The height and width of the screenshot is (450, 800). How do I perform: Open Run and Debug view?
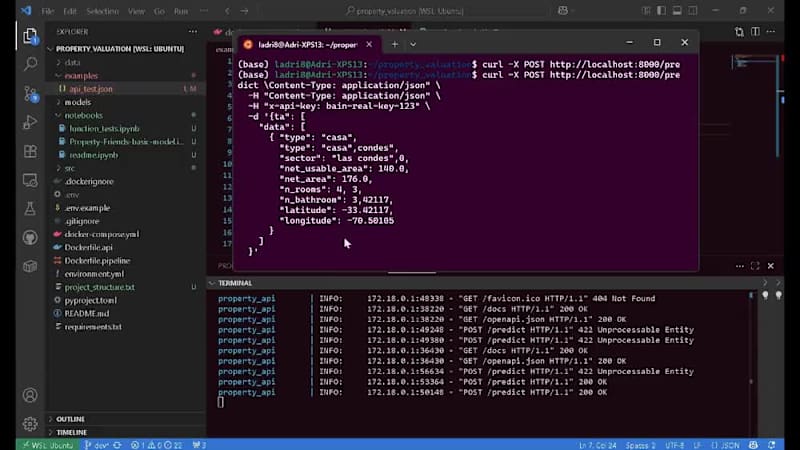point(30,122)
